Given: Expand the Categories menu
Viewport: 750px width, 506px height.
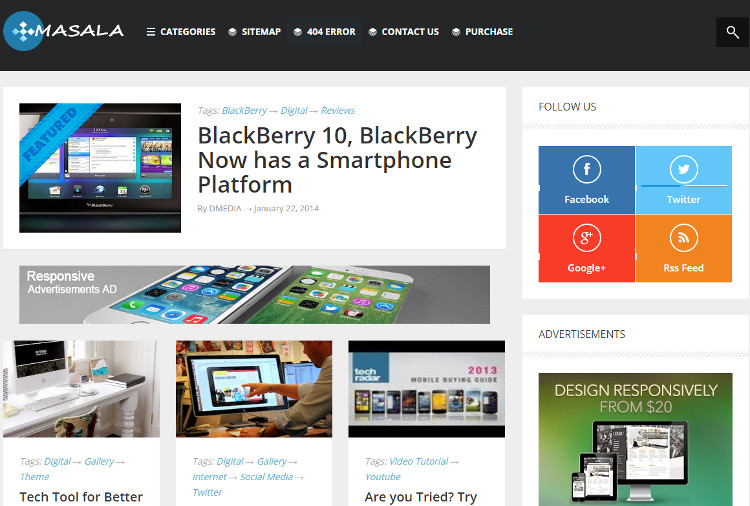Looking at the screenshot, I should click(x=181, y=32).
